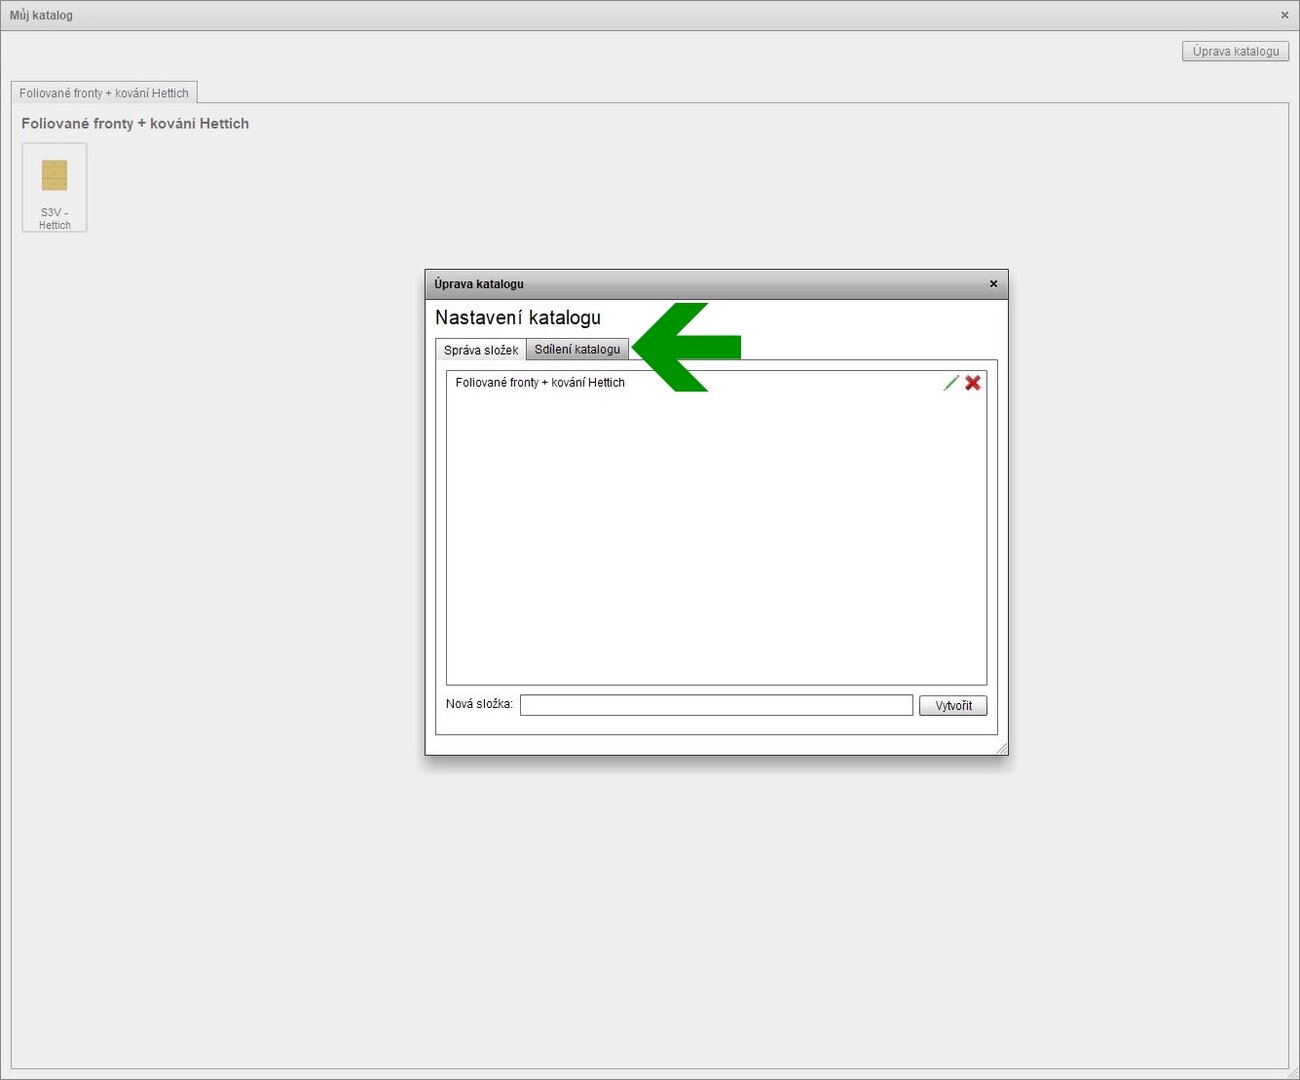Close the Úprava katalogu dialog
Viewport: 1300px width, 1080px height.
point(993,284)
